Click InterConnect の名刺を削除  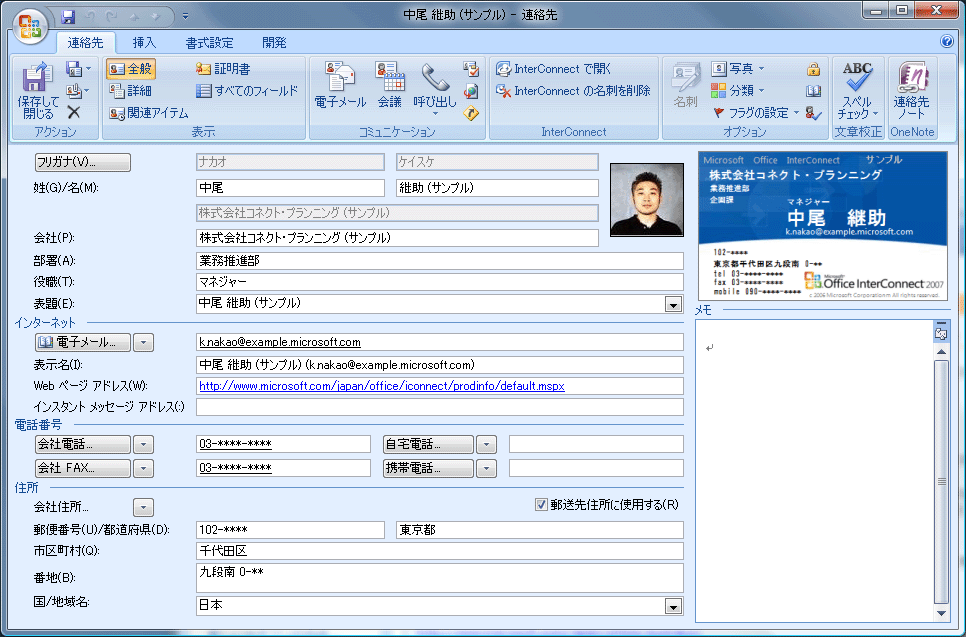pyautogui.click(x=573, y=91)
